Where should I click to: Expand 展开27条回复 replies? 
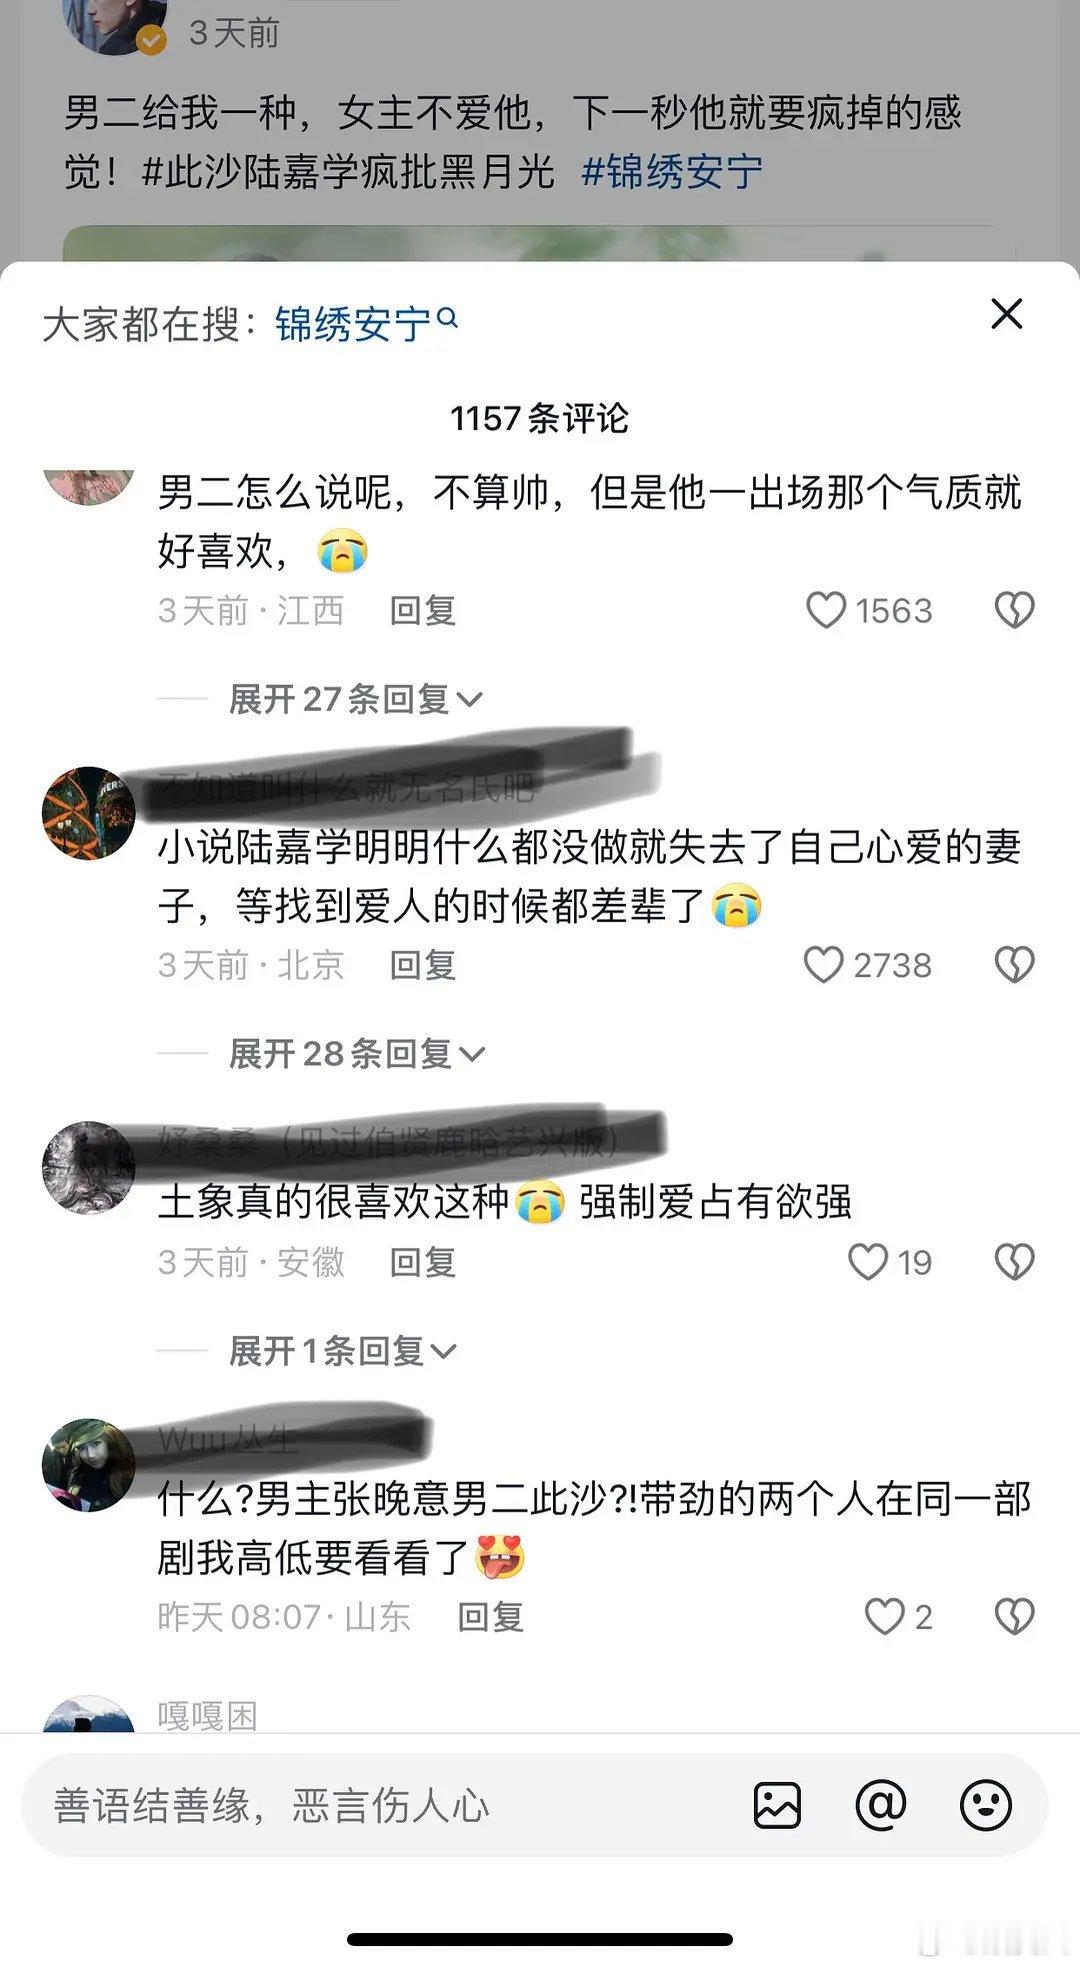(x=356, y=699)
